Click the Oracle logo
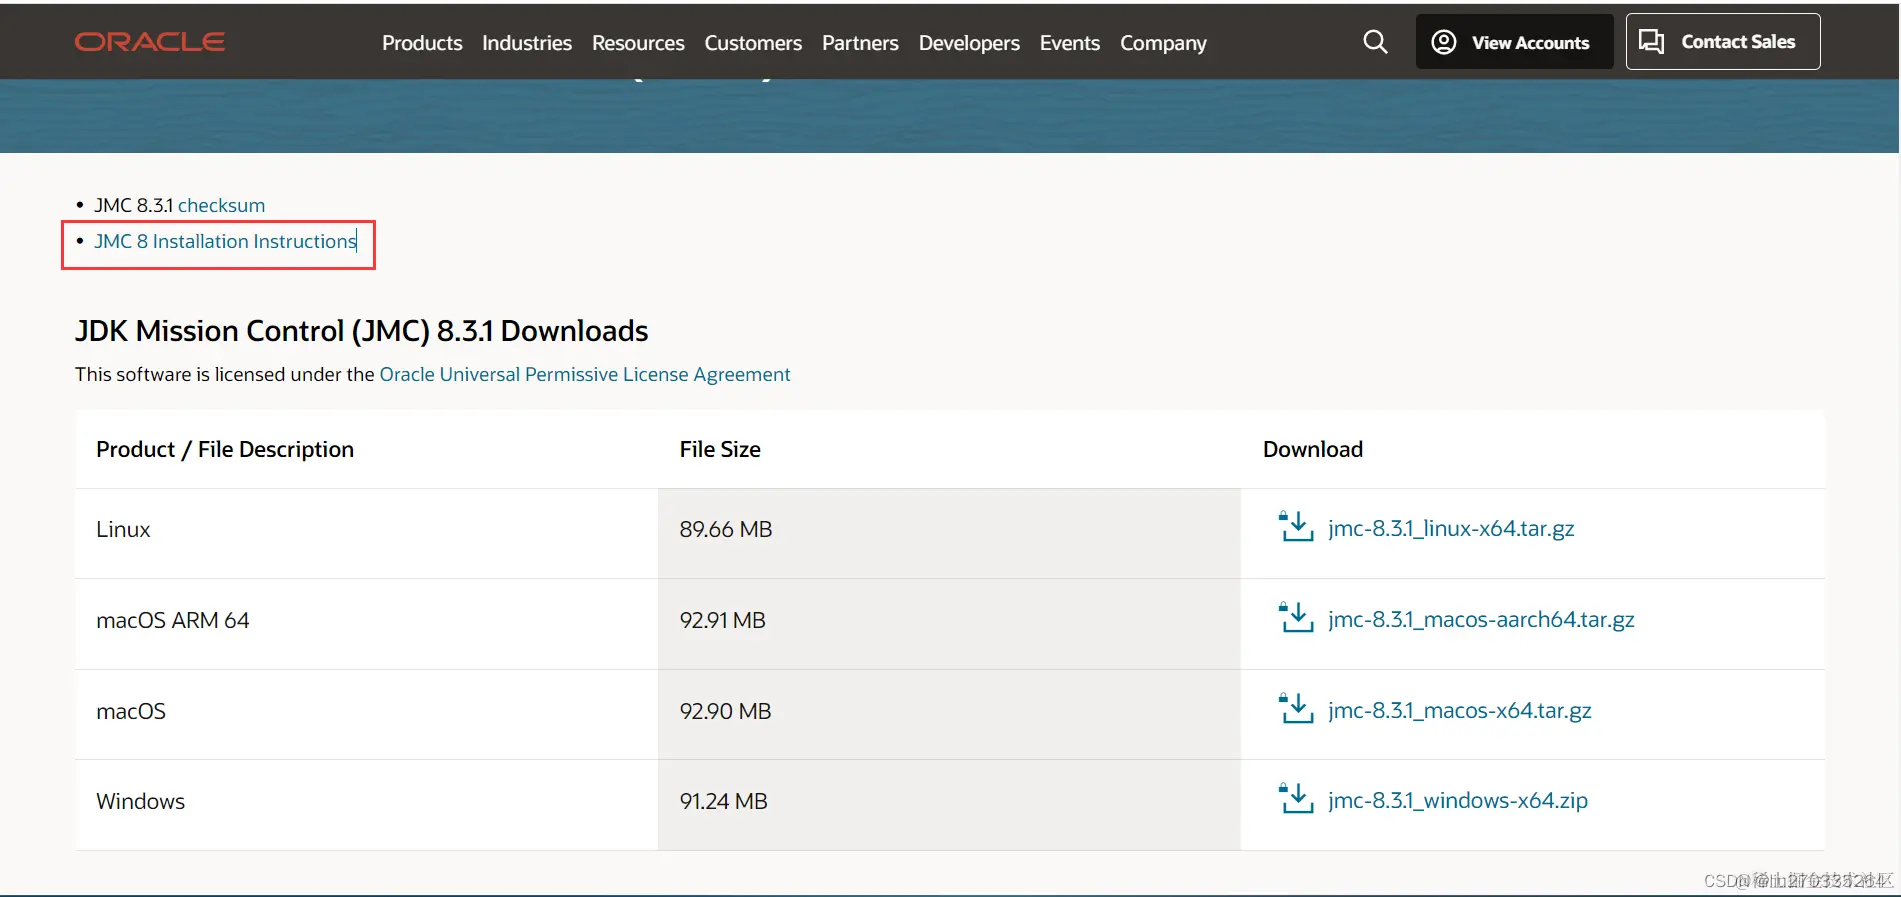Viewport: 1901px width, 897px height. tap(150, 42)
